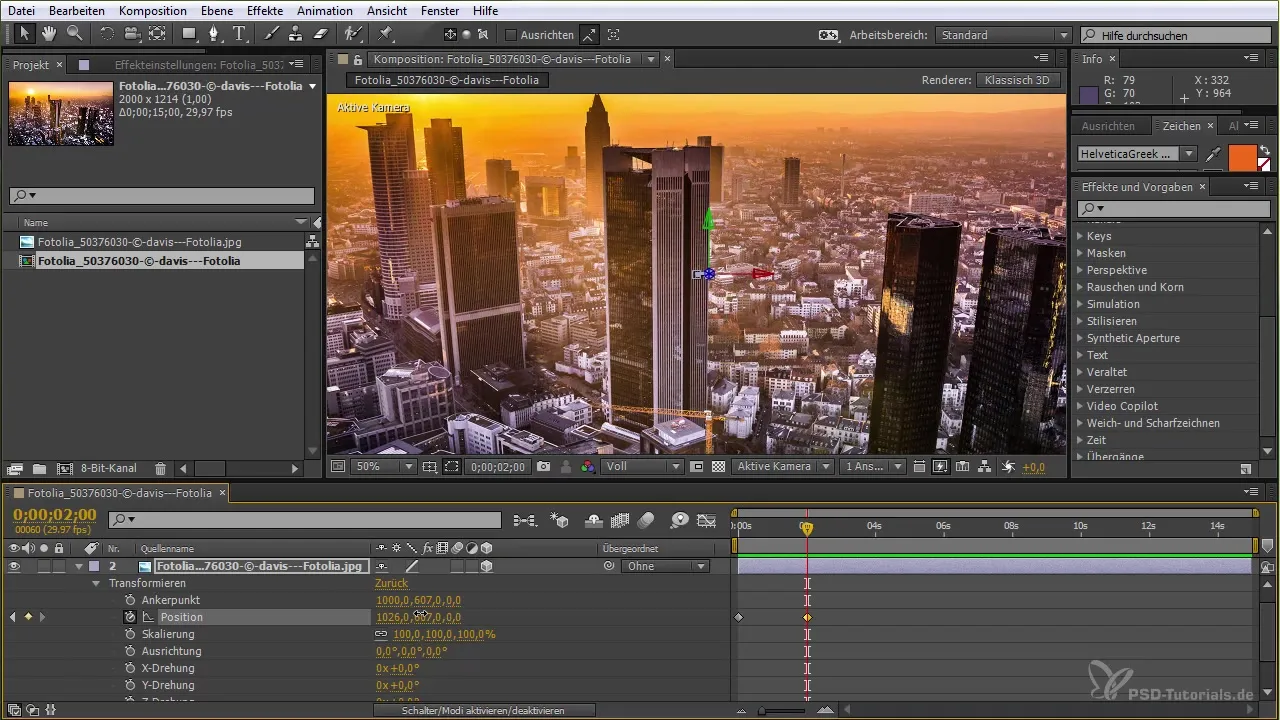
Task: Select the Pen tool
Action: pos(214,33)
